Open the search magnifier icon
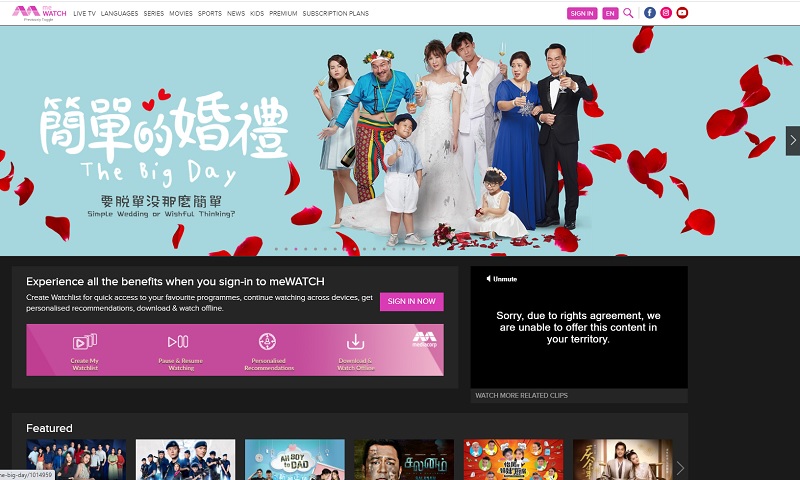Viewport: 800px width, 480px height. (x=628, y=13)
